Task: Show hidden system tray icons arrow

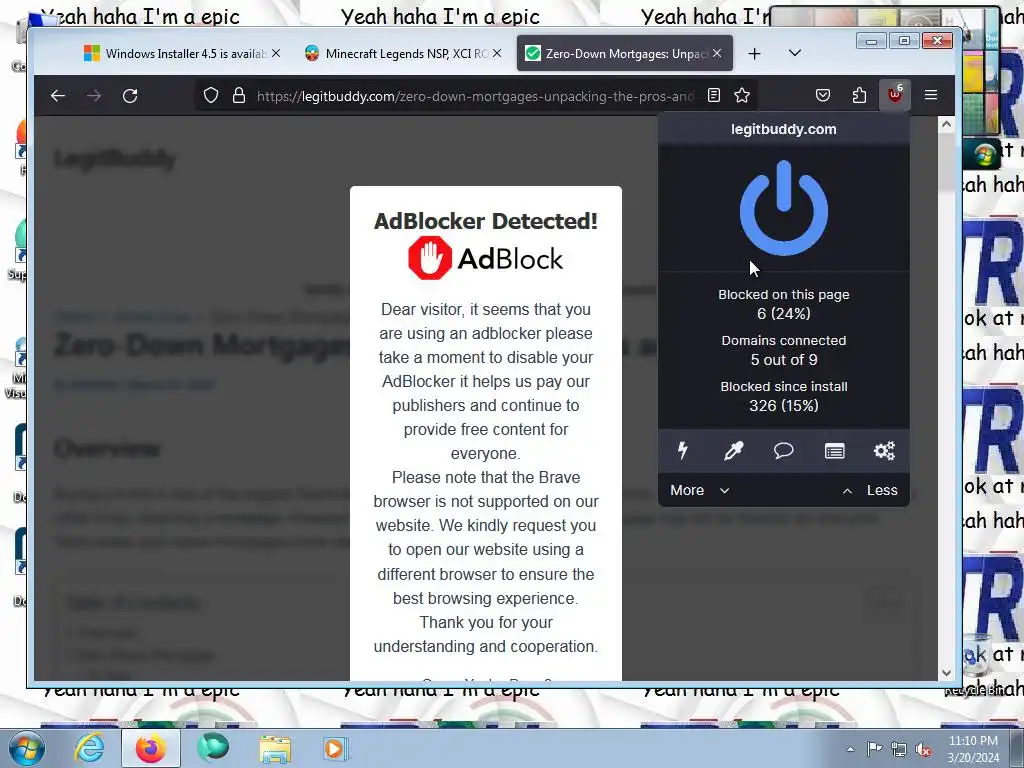Action: click(x=850, y=749)
